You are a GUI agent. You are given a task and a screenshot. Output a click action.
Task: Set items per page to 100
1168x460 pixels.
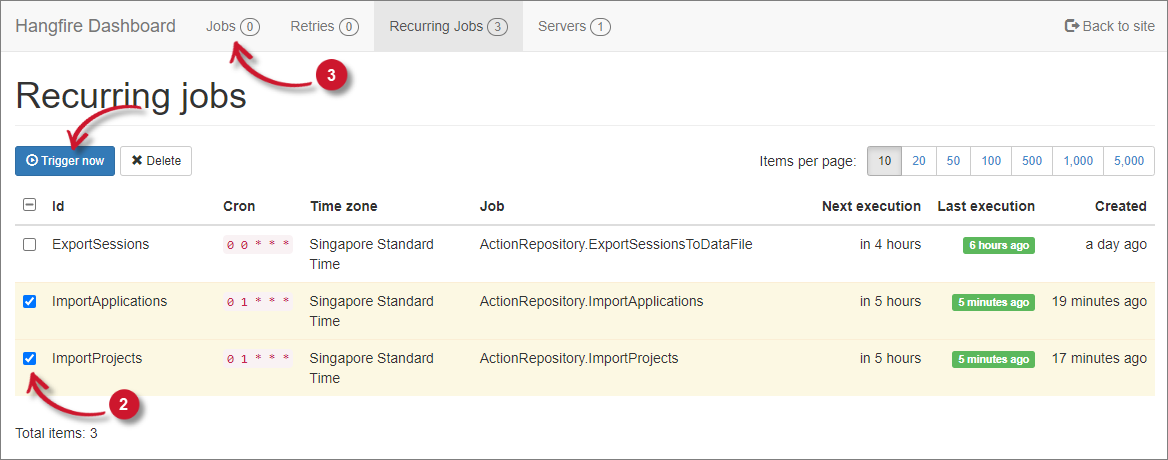[x=991, y=161]
